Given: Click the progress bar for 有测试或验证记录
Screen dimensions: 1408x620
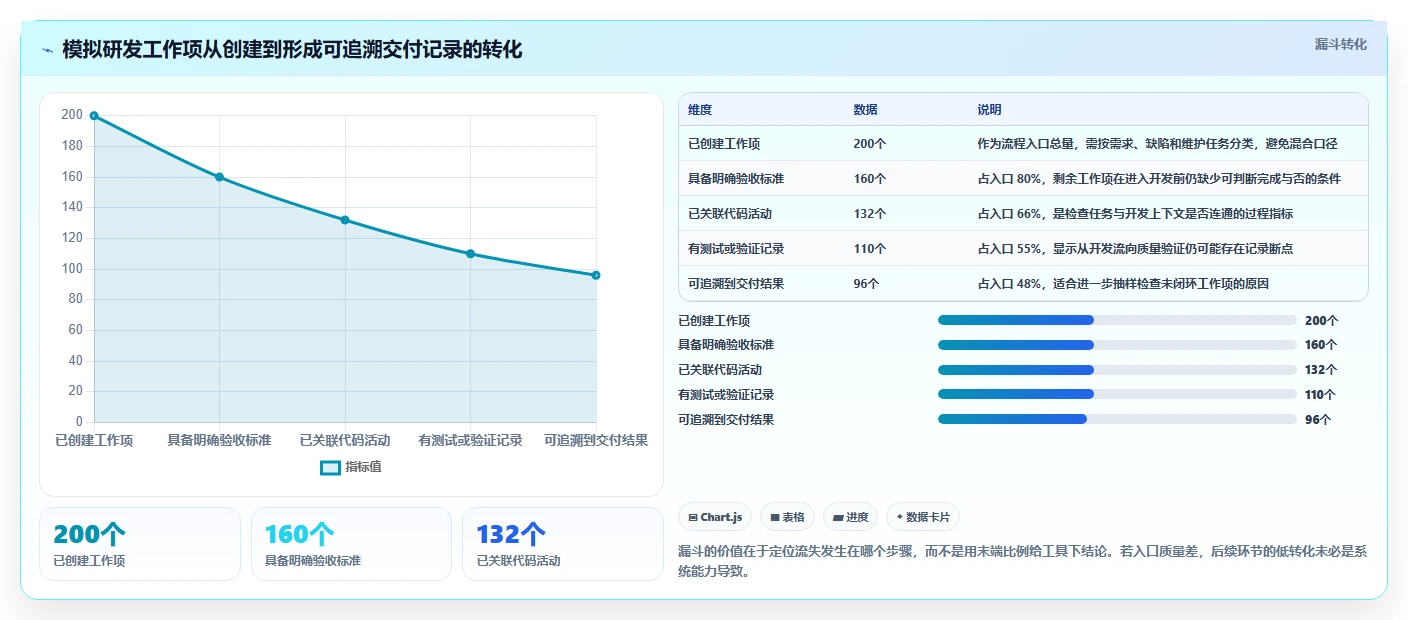Looking at the screenshot, I should (x=1117, y=394).
